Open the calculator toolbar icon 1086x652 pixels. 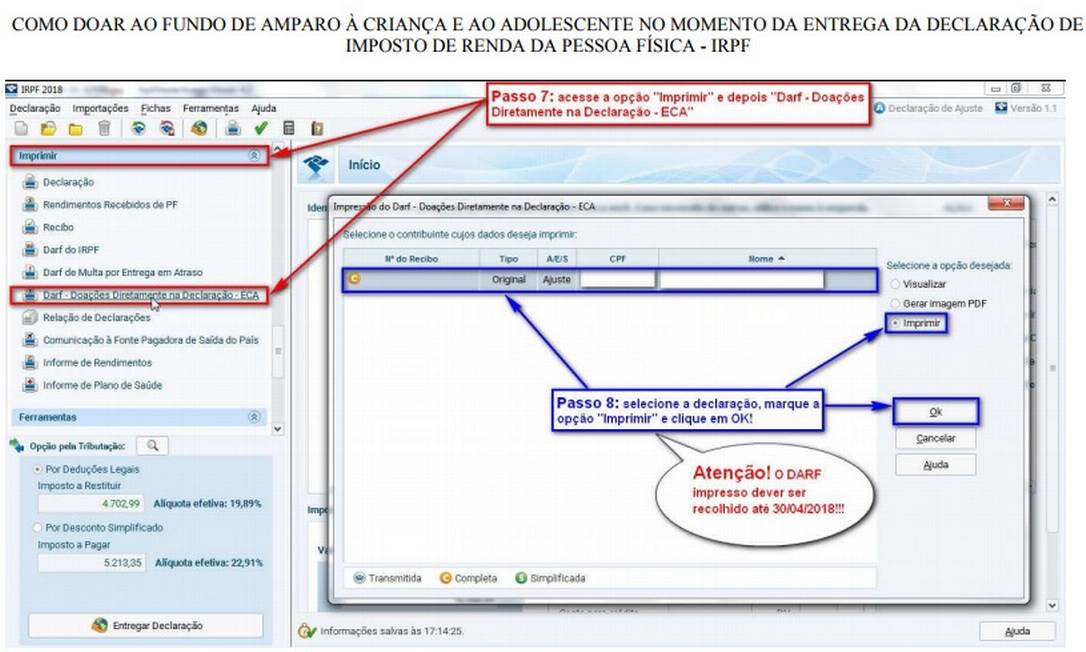click(289, 128)
